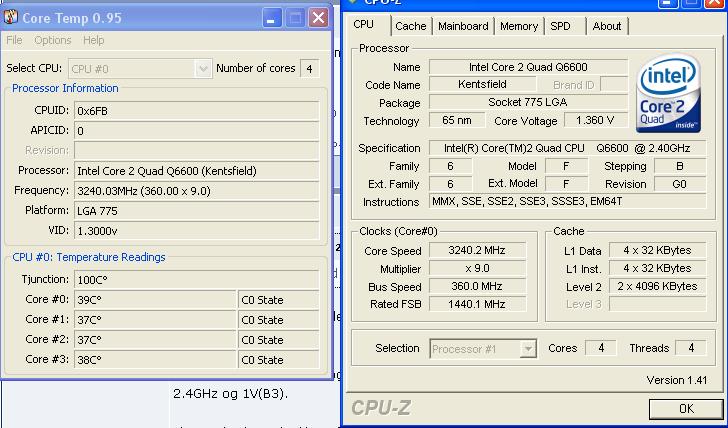Click the VID value 1.3000v
728x428 pixels.
coord(196,231)
